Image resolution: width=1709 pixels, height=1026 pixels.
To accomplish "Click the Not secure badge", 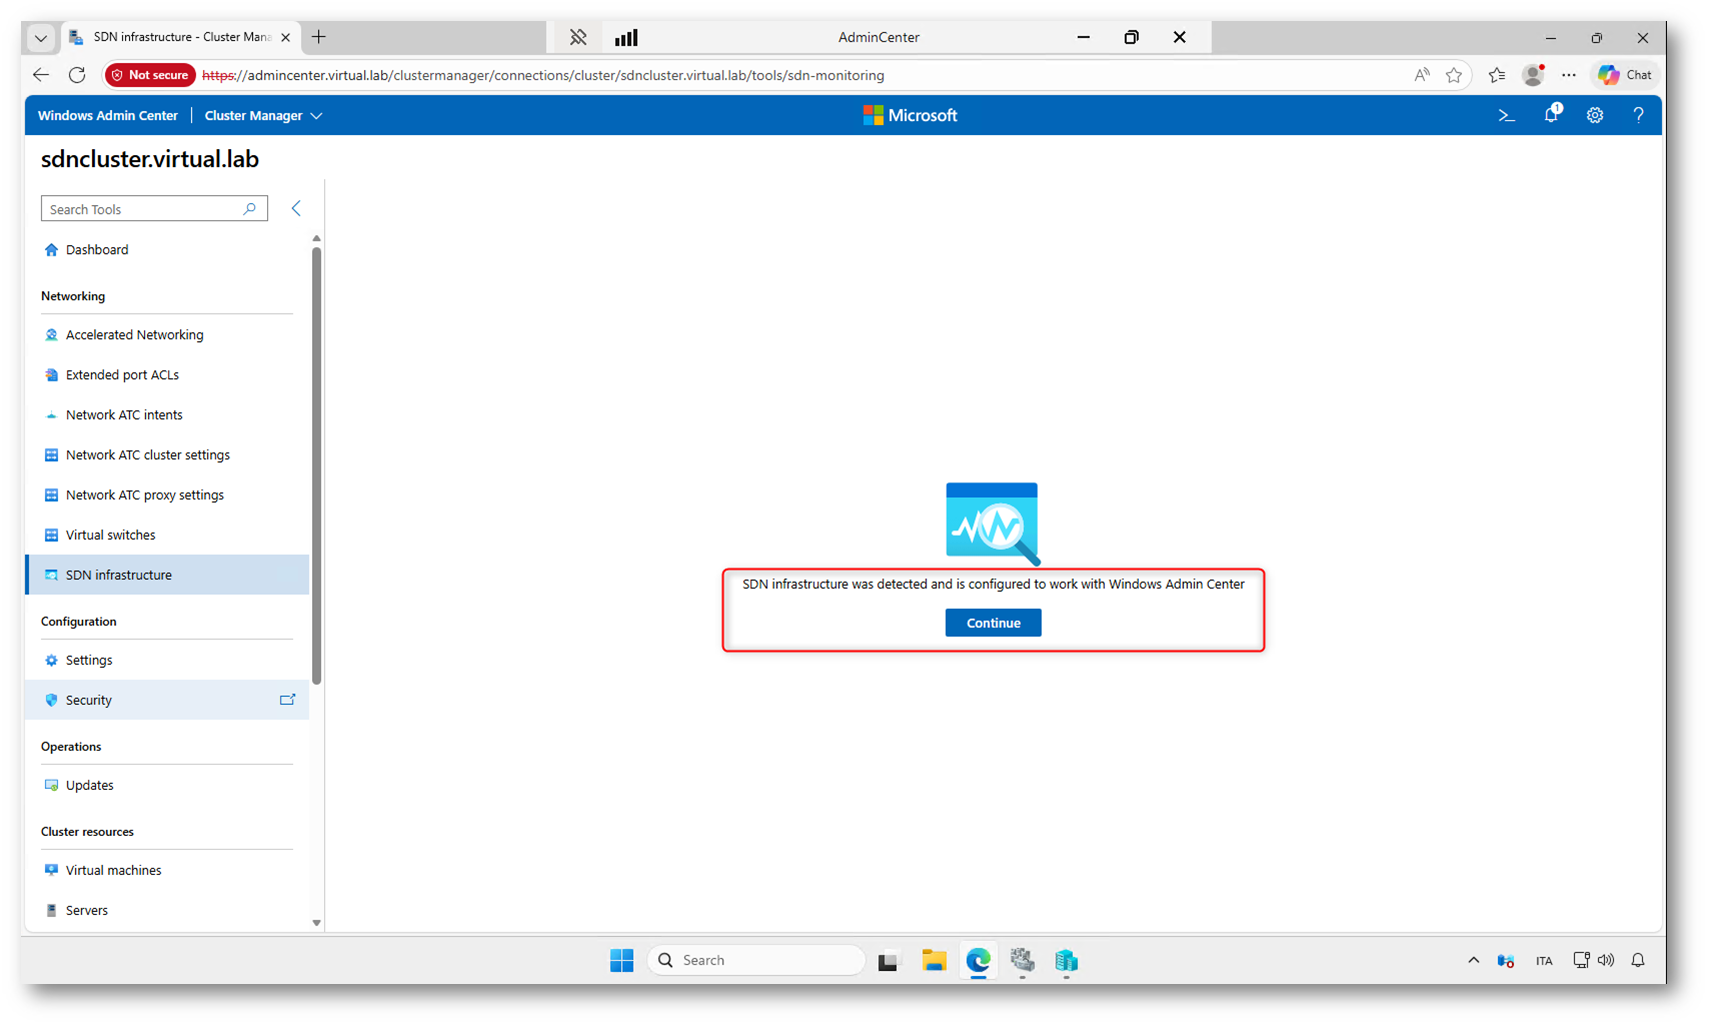I will pos(150,75).
